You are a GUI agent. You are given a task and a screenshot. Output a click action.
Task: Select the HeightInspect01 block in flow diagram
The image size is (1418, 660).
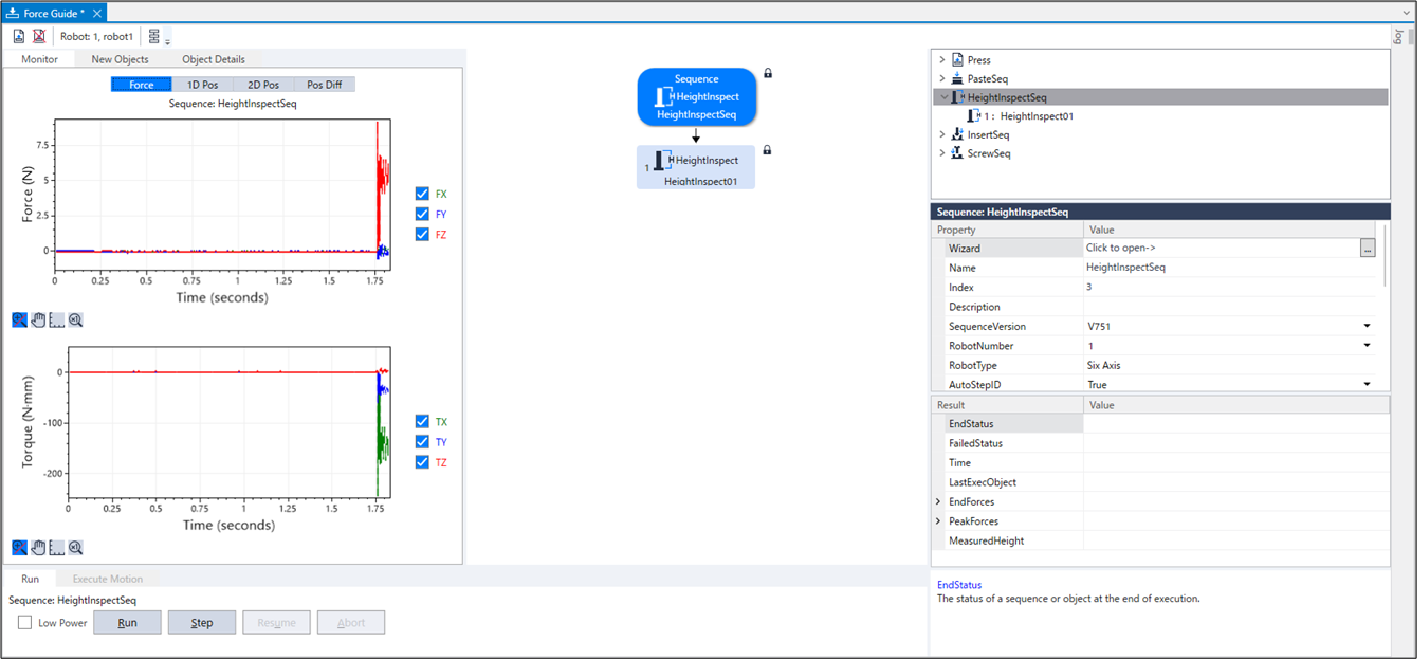coord(696,167)
